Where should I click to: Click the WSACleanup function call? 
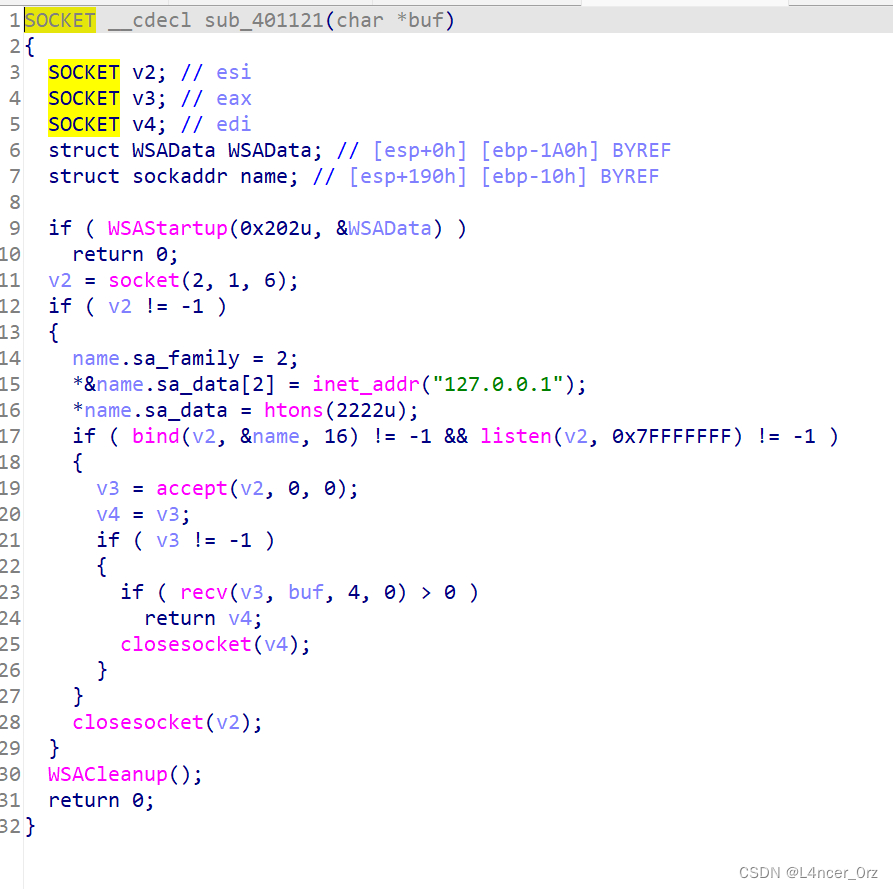click(x=108, y=775)
